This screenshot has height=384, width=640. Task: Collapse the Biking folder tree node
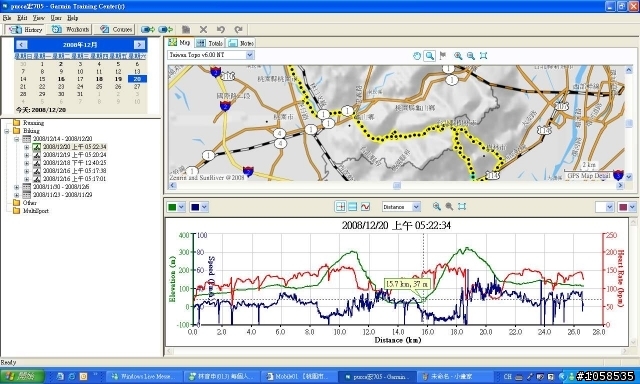7,131
